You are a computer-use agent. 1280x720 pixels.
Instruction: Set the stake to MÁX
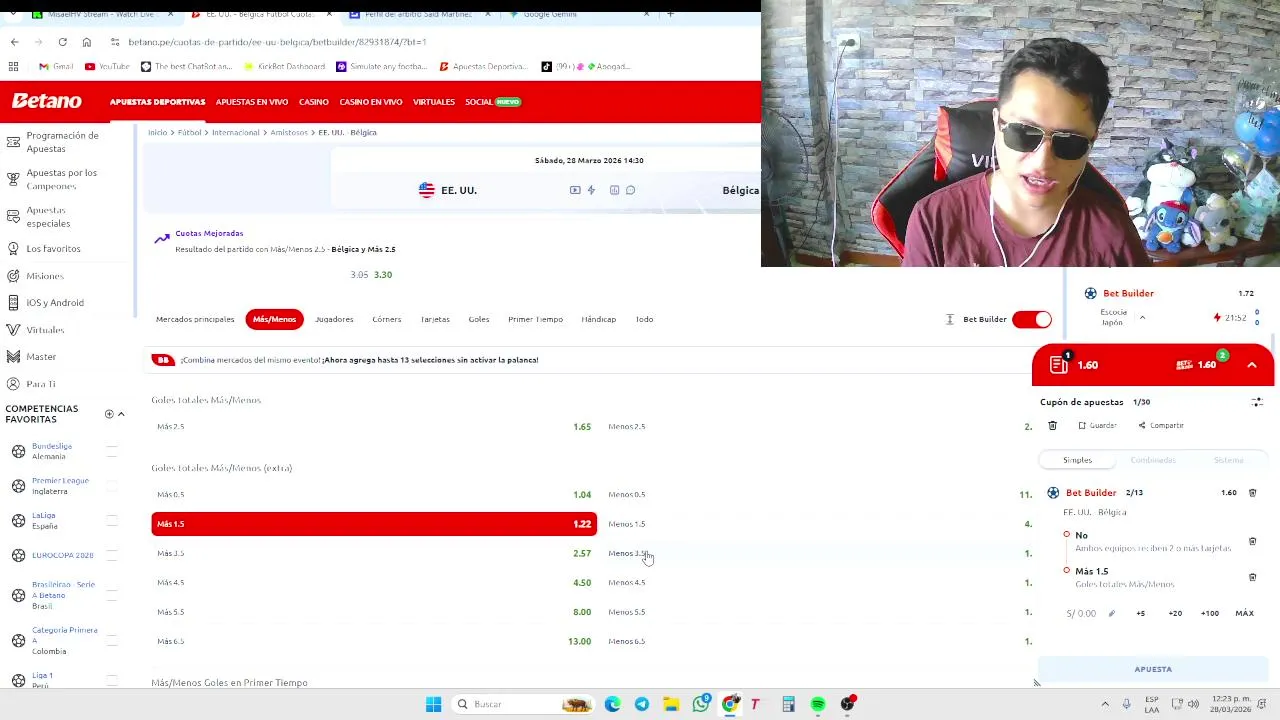(1244, 613)
